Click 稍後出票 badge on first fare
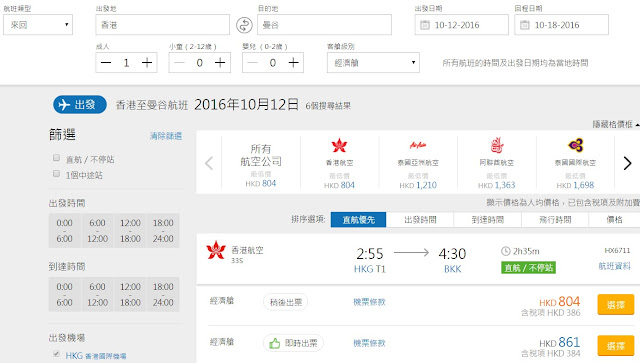 [286, 302]
